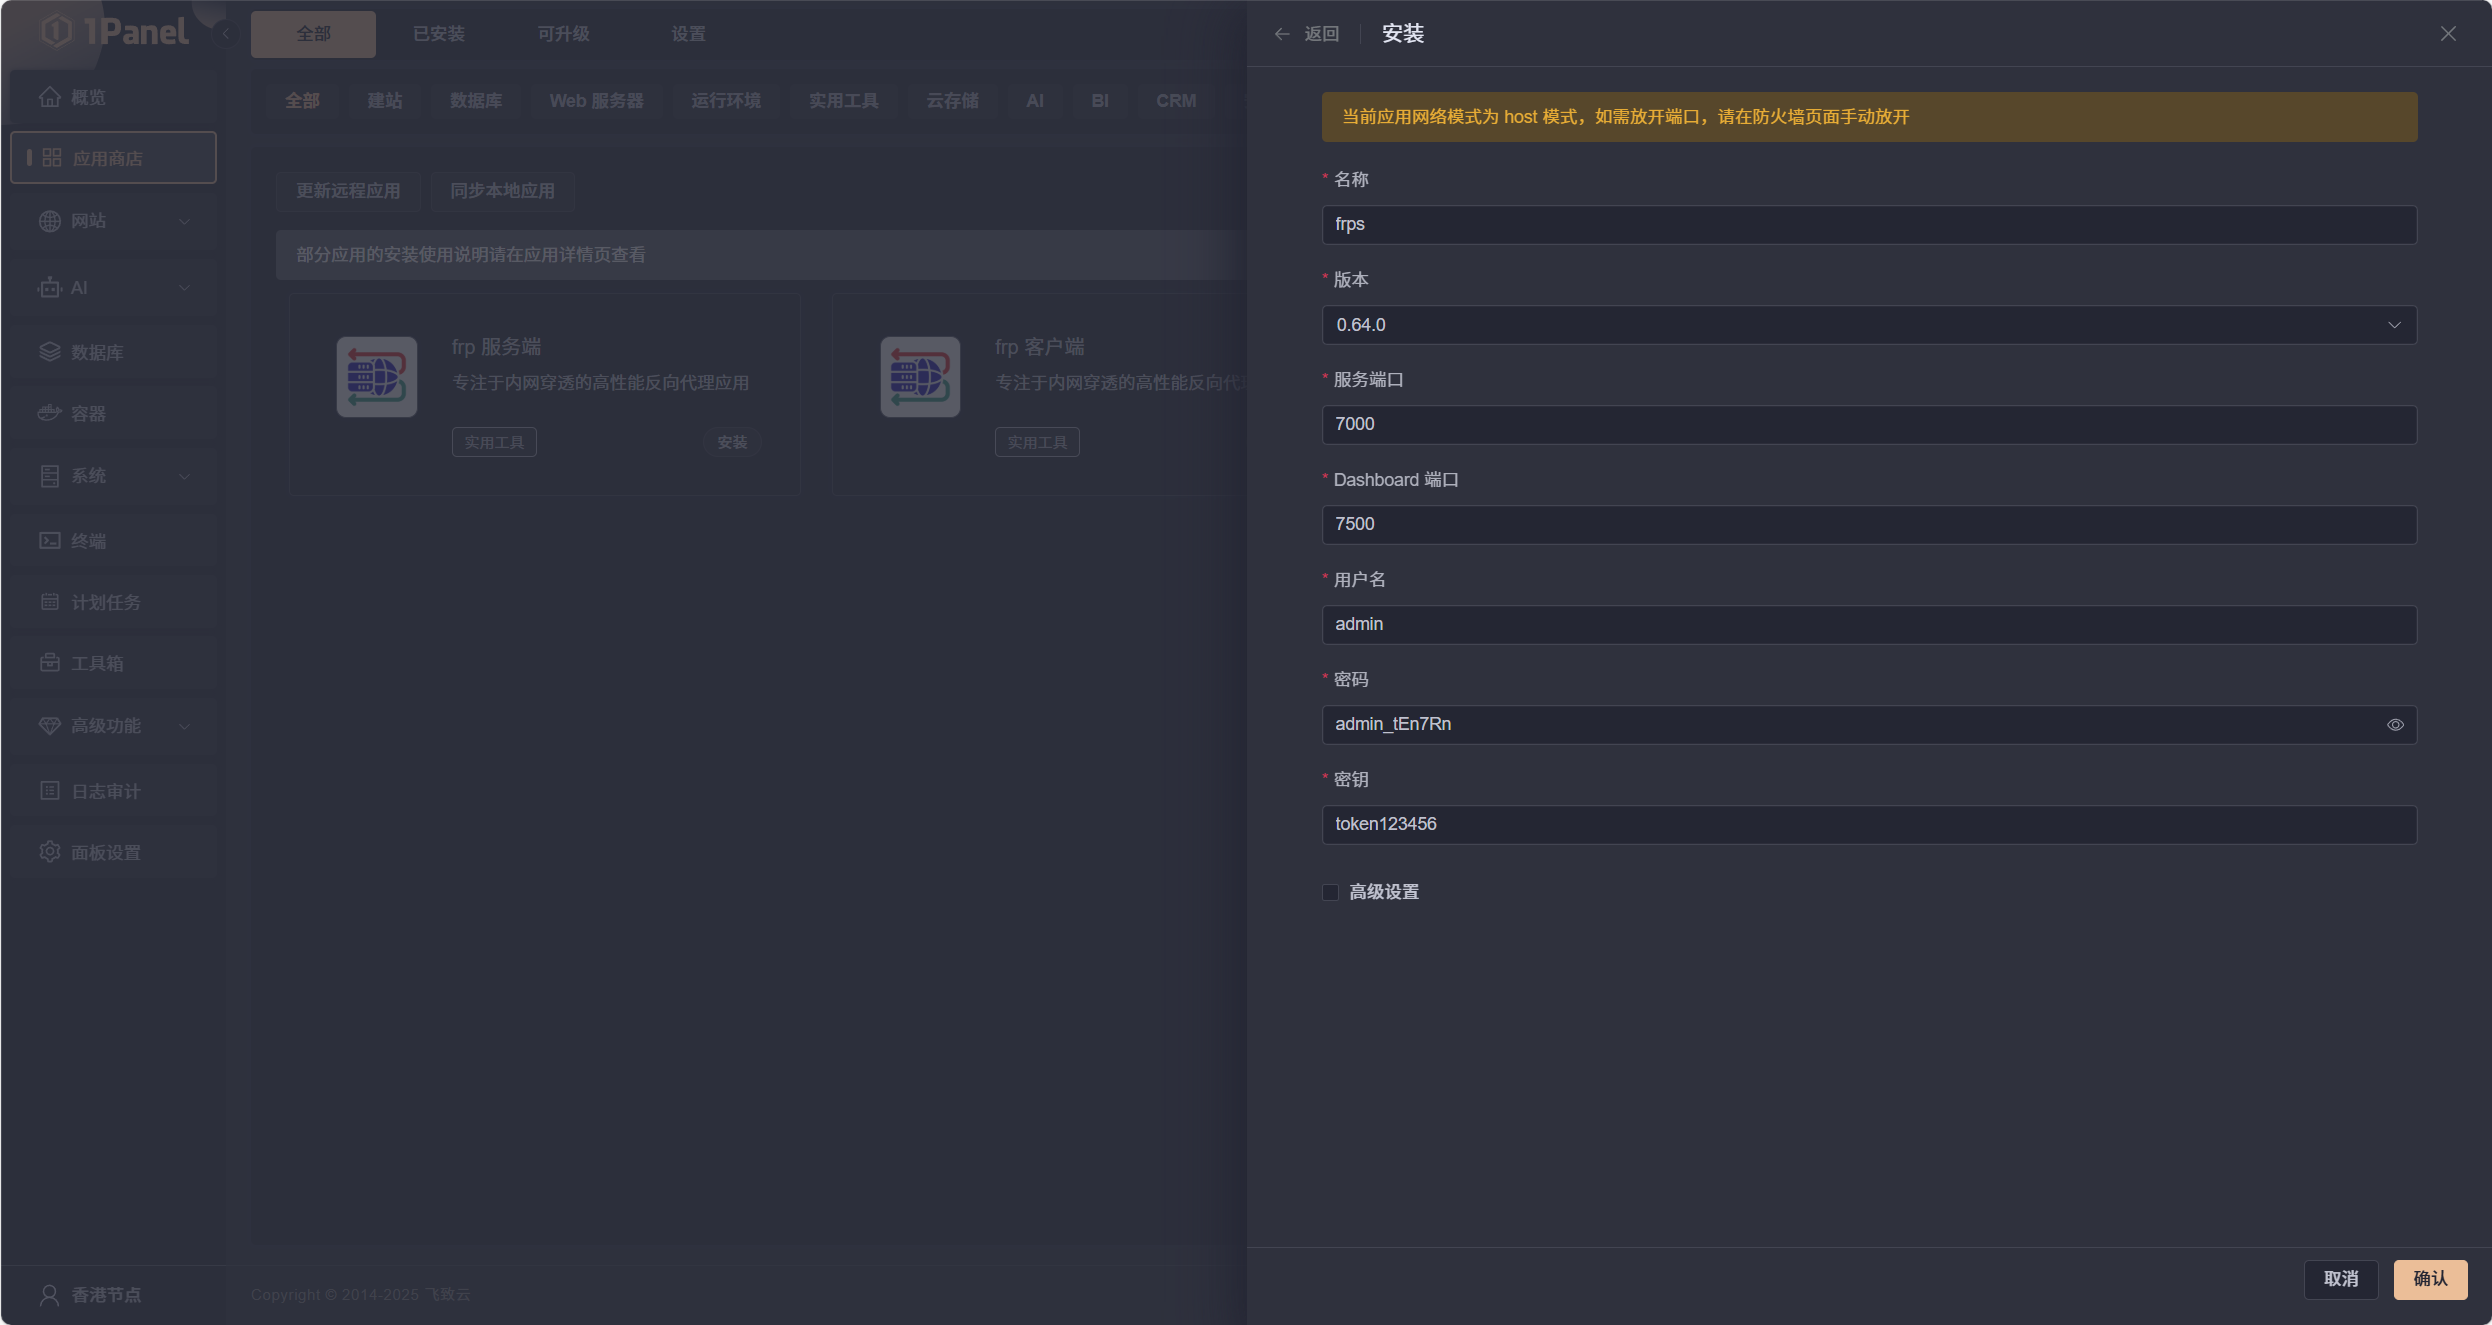This screenshot has width=2492, height=1325.
Task: Click the 确认 confirm button
Action: click(x=2429, y=1279)
